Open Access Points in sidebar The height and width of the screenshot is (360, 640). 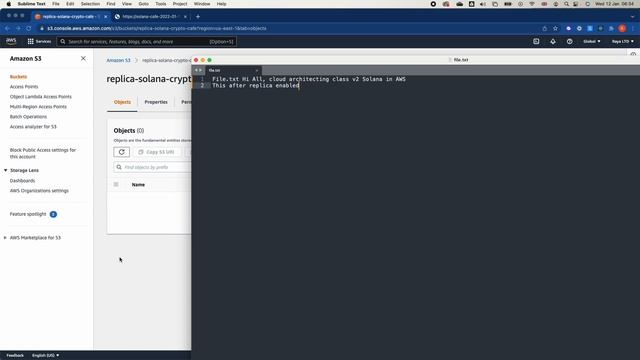coord(24,87)
